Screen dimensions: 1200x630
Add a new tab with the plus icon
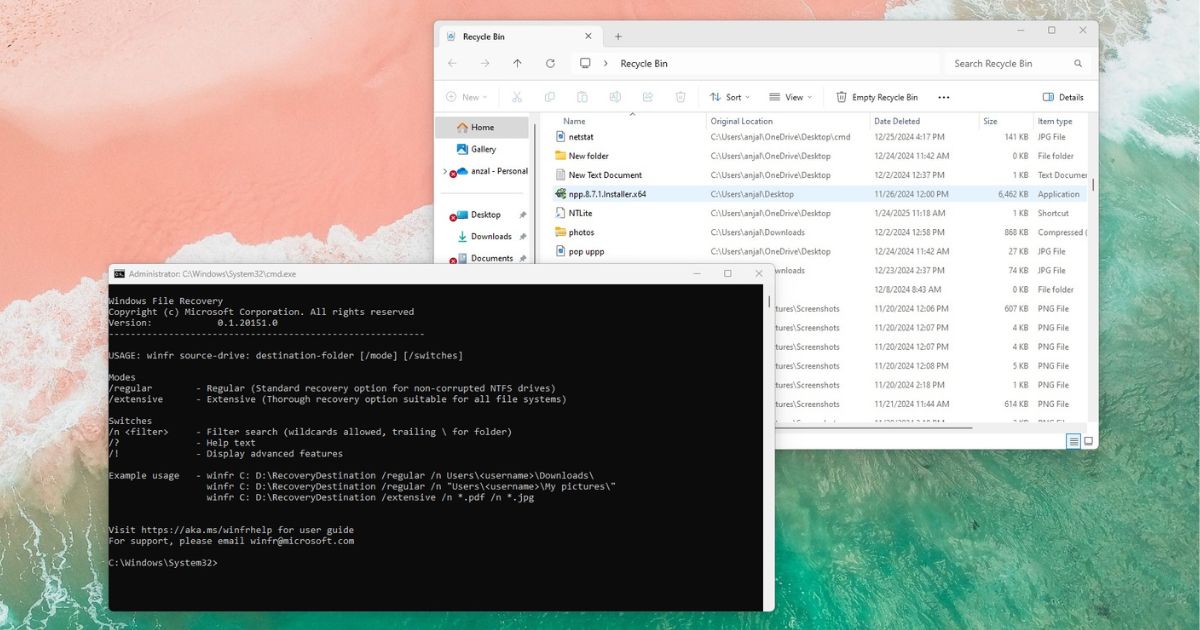(x=618, y=36)
